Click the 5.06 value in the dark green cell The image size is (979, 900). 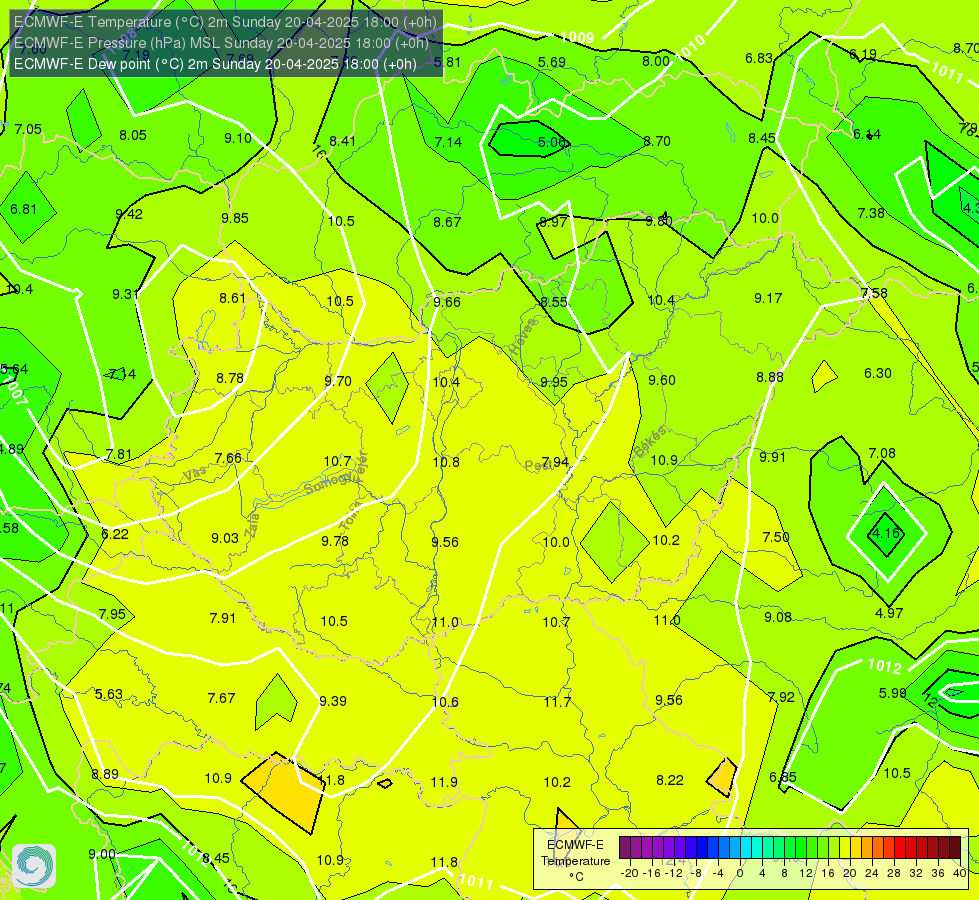click(551, 142)
